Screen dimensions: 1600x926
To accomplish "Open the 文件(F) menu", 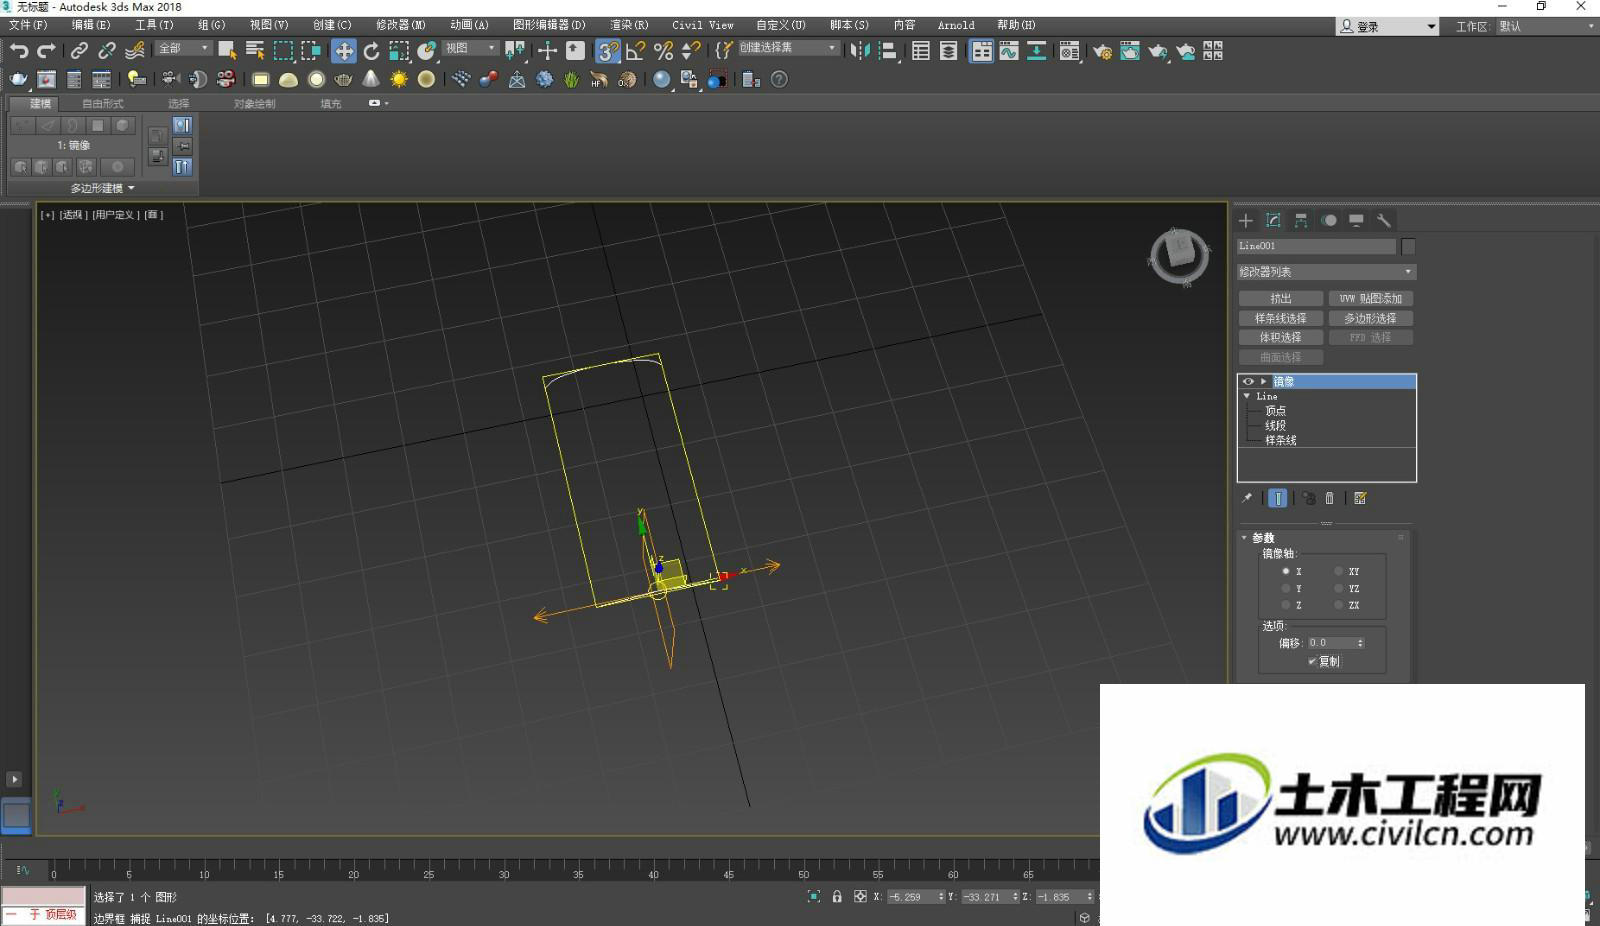I will pos(28,25).
